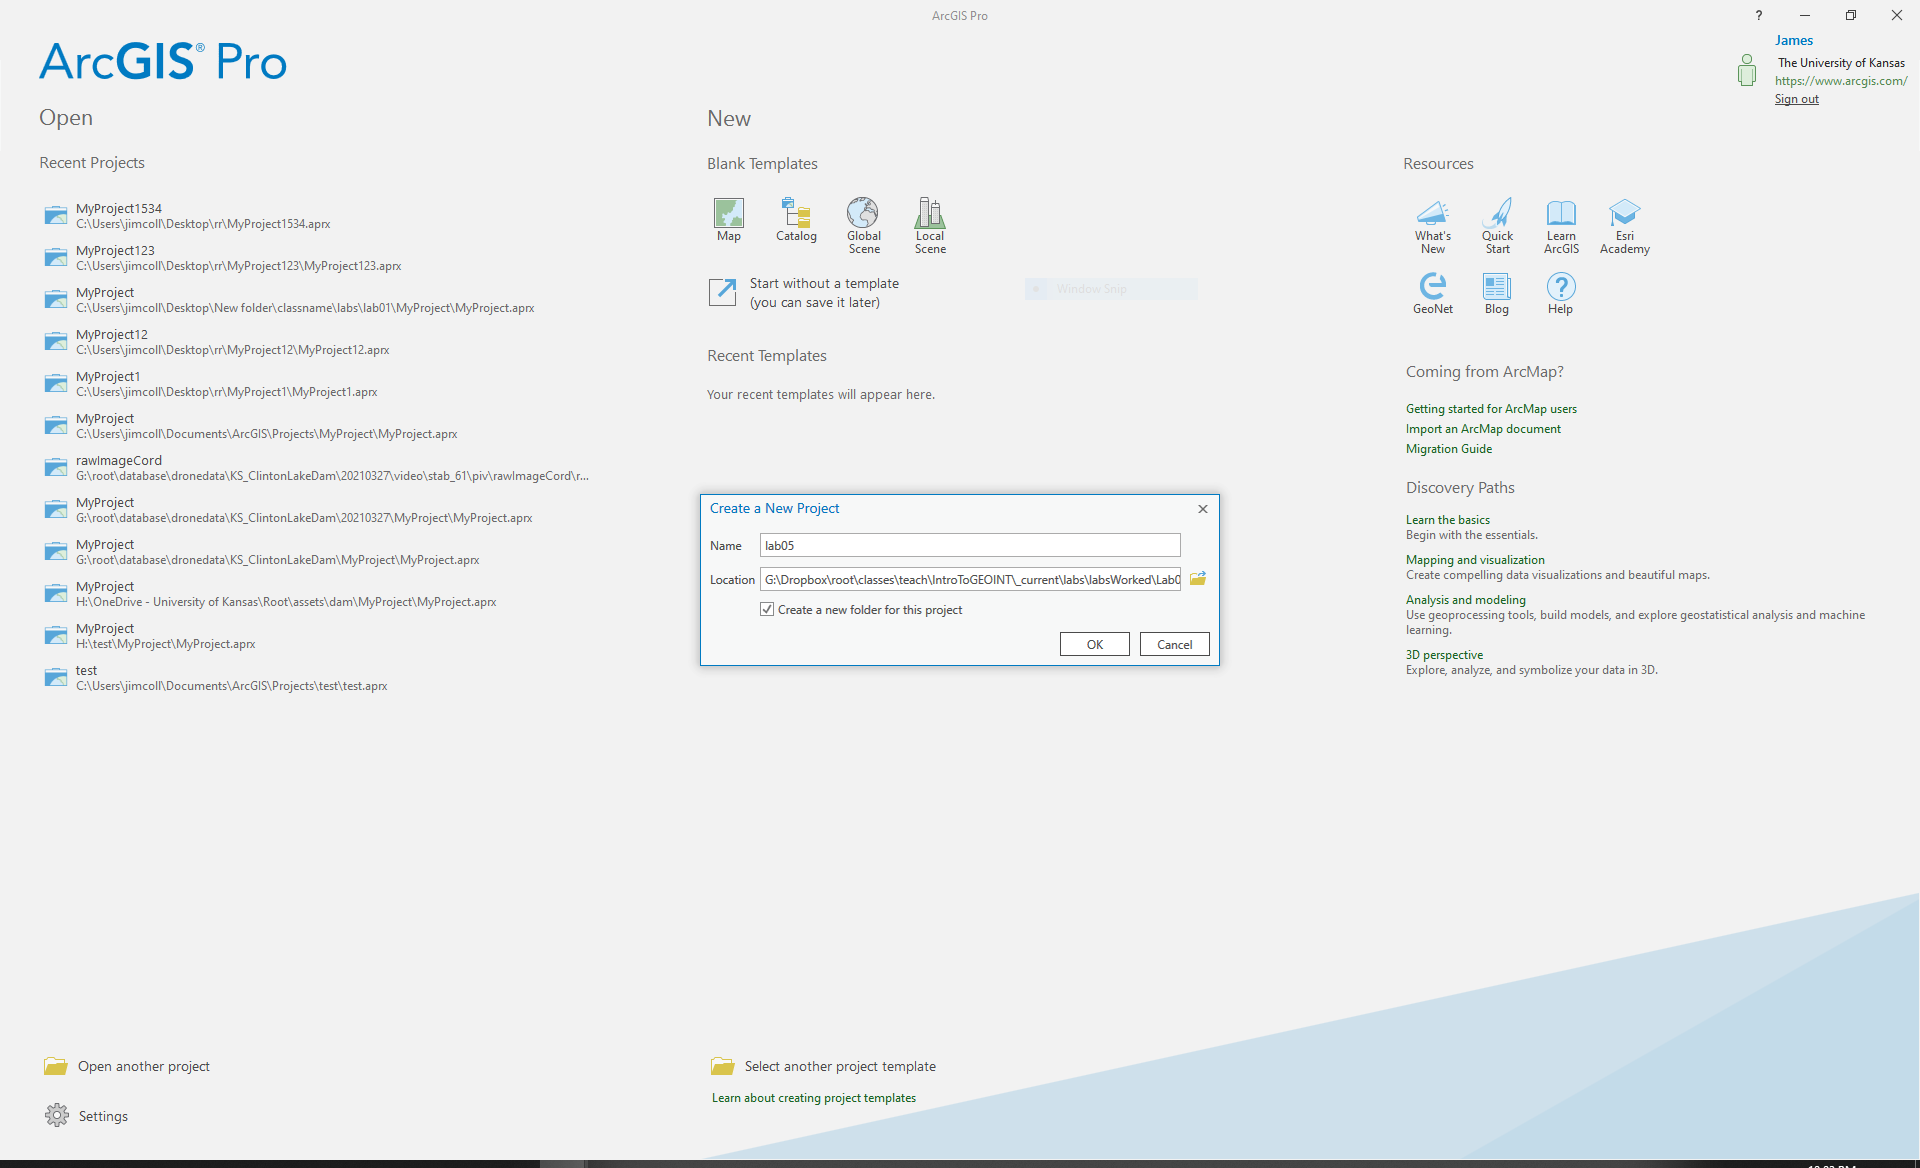The height and width of the screenshot is (1168, 1920).
Task: Open the Quick Start rocket icon
Action: [x=1497, y=212]
